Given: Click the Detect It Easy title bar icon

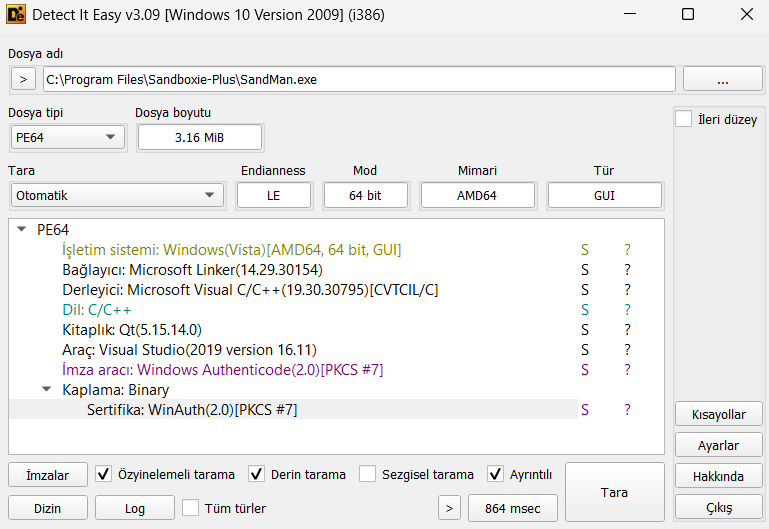Looking at the screenshot, I should pos(16,15).
